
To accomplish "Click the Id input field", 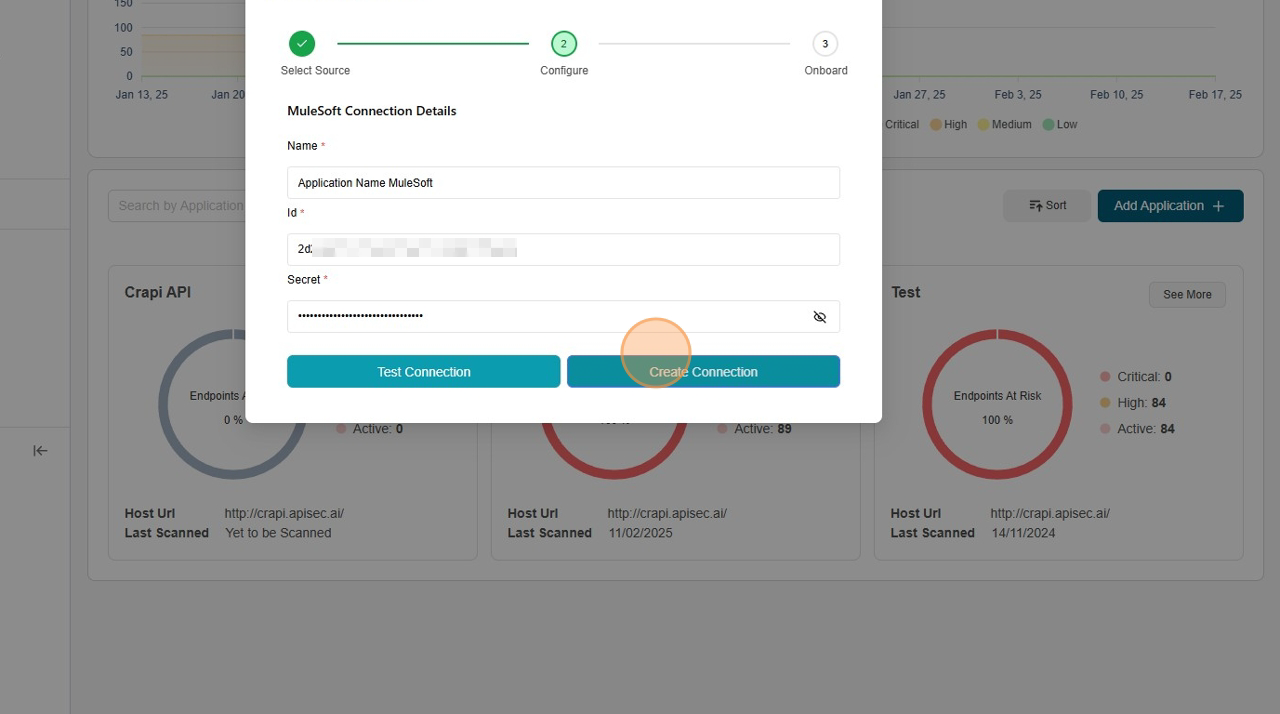I will (563, 249).
